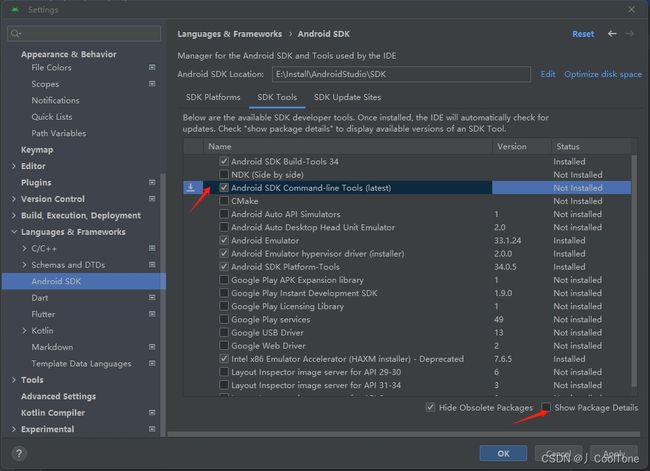This screenshot has height=471, width=650.
Task: Click Edit next to SDK location
Action: (548, 74)
